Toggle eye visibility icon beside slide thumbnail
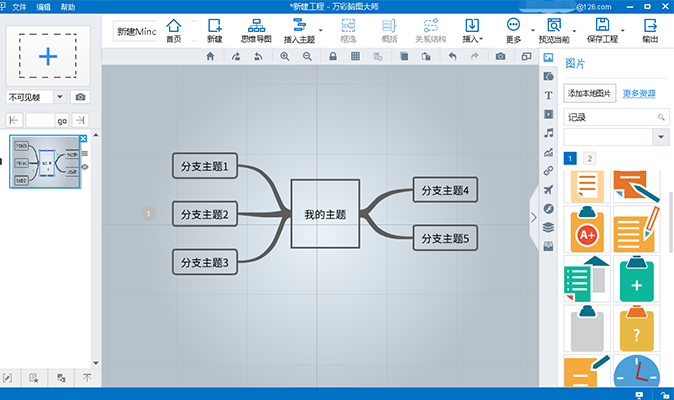Image resolution: width=674 pixels, height=400 pixels. point(84,167)
